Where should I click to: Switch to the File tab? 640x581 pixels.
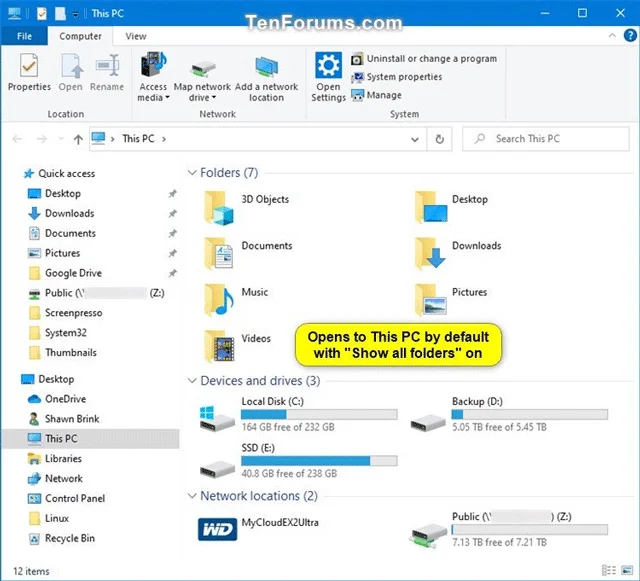[x=24, y=36]
